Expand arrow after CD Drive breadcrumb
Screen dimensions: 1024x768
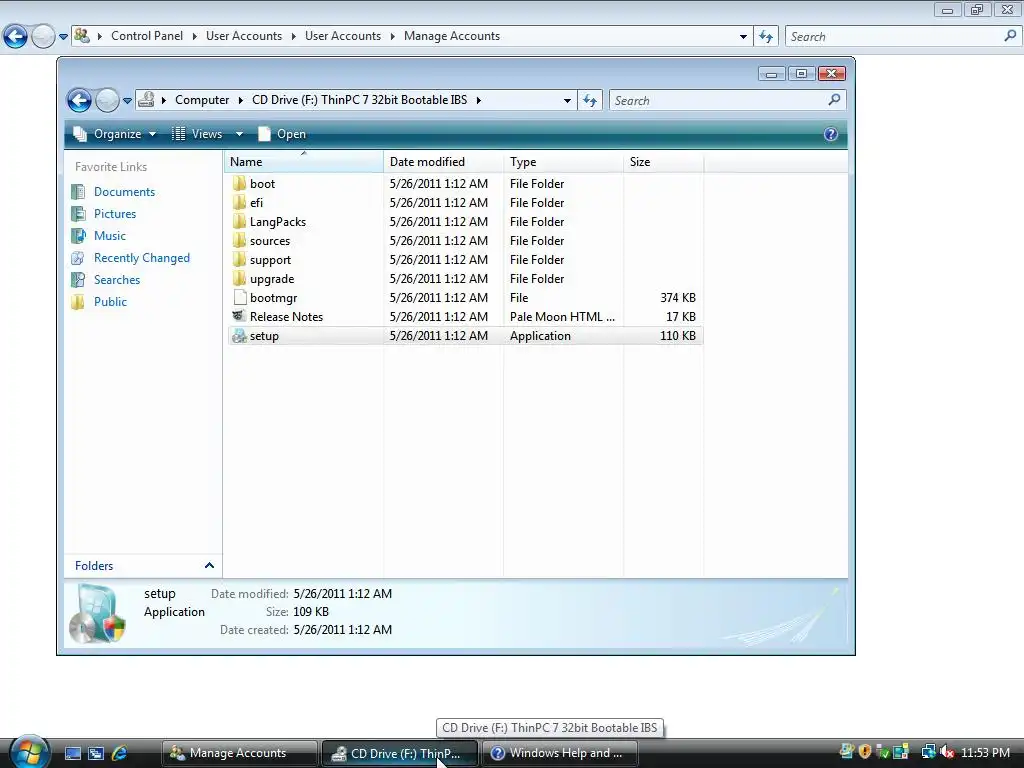click(479, 100)
